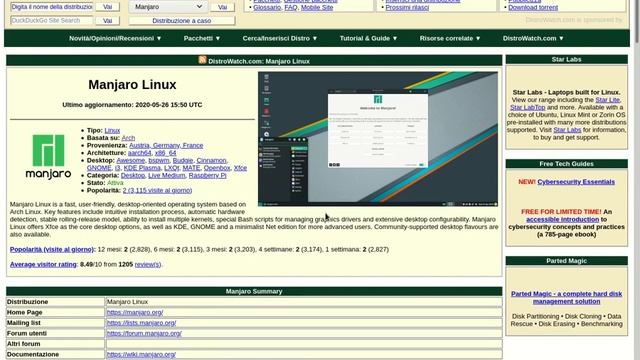Open the wiki.manjaro.org documentation link

(141, 354)
